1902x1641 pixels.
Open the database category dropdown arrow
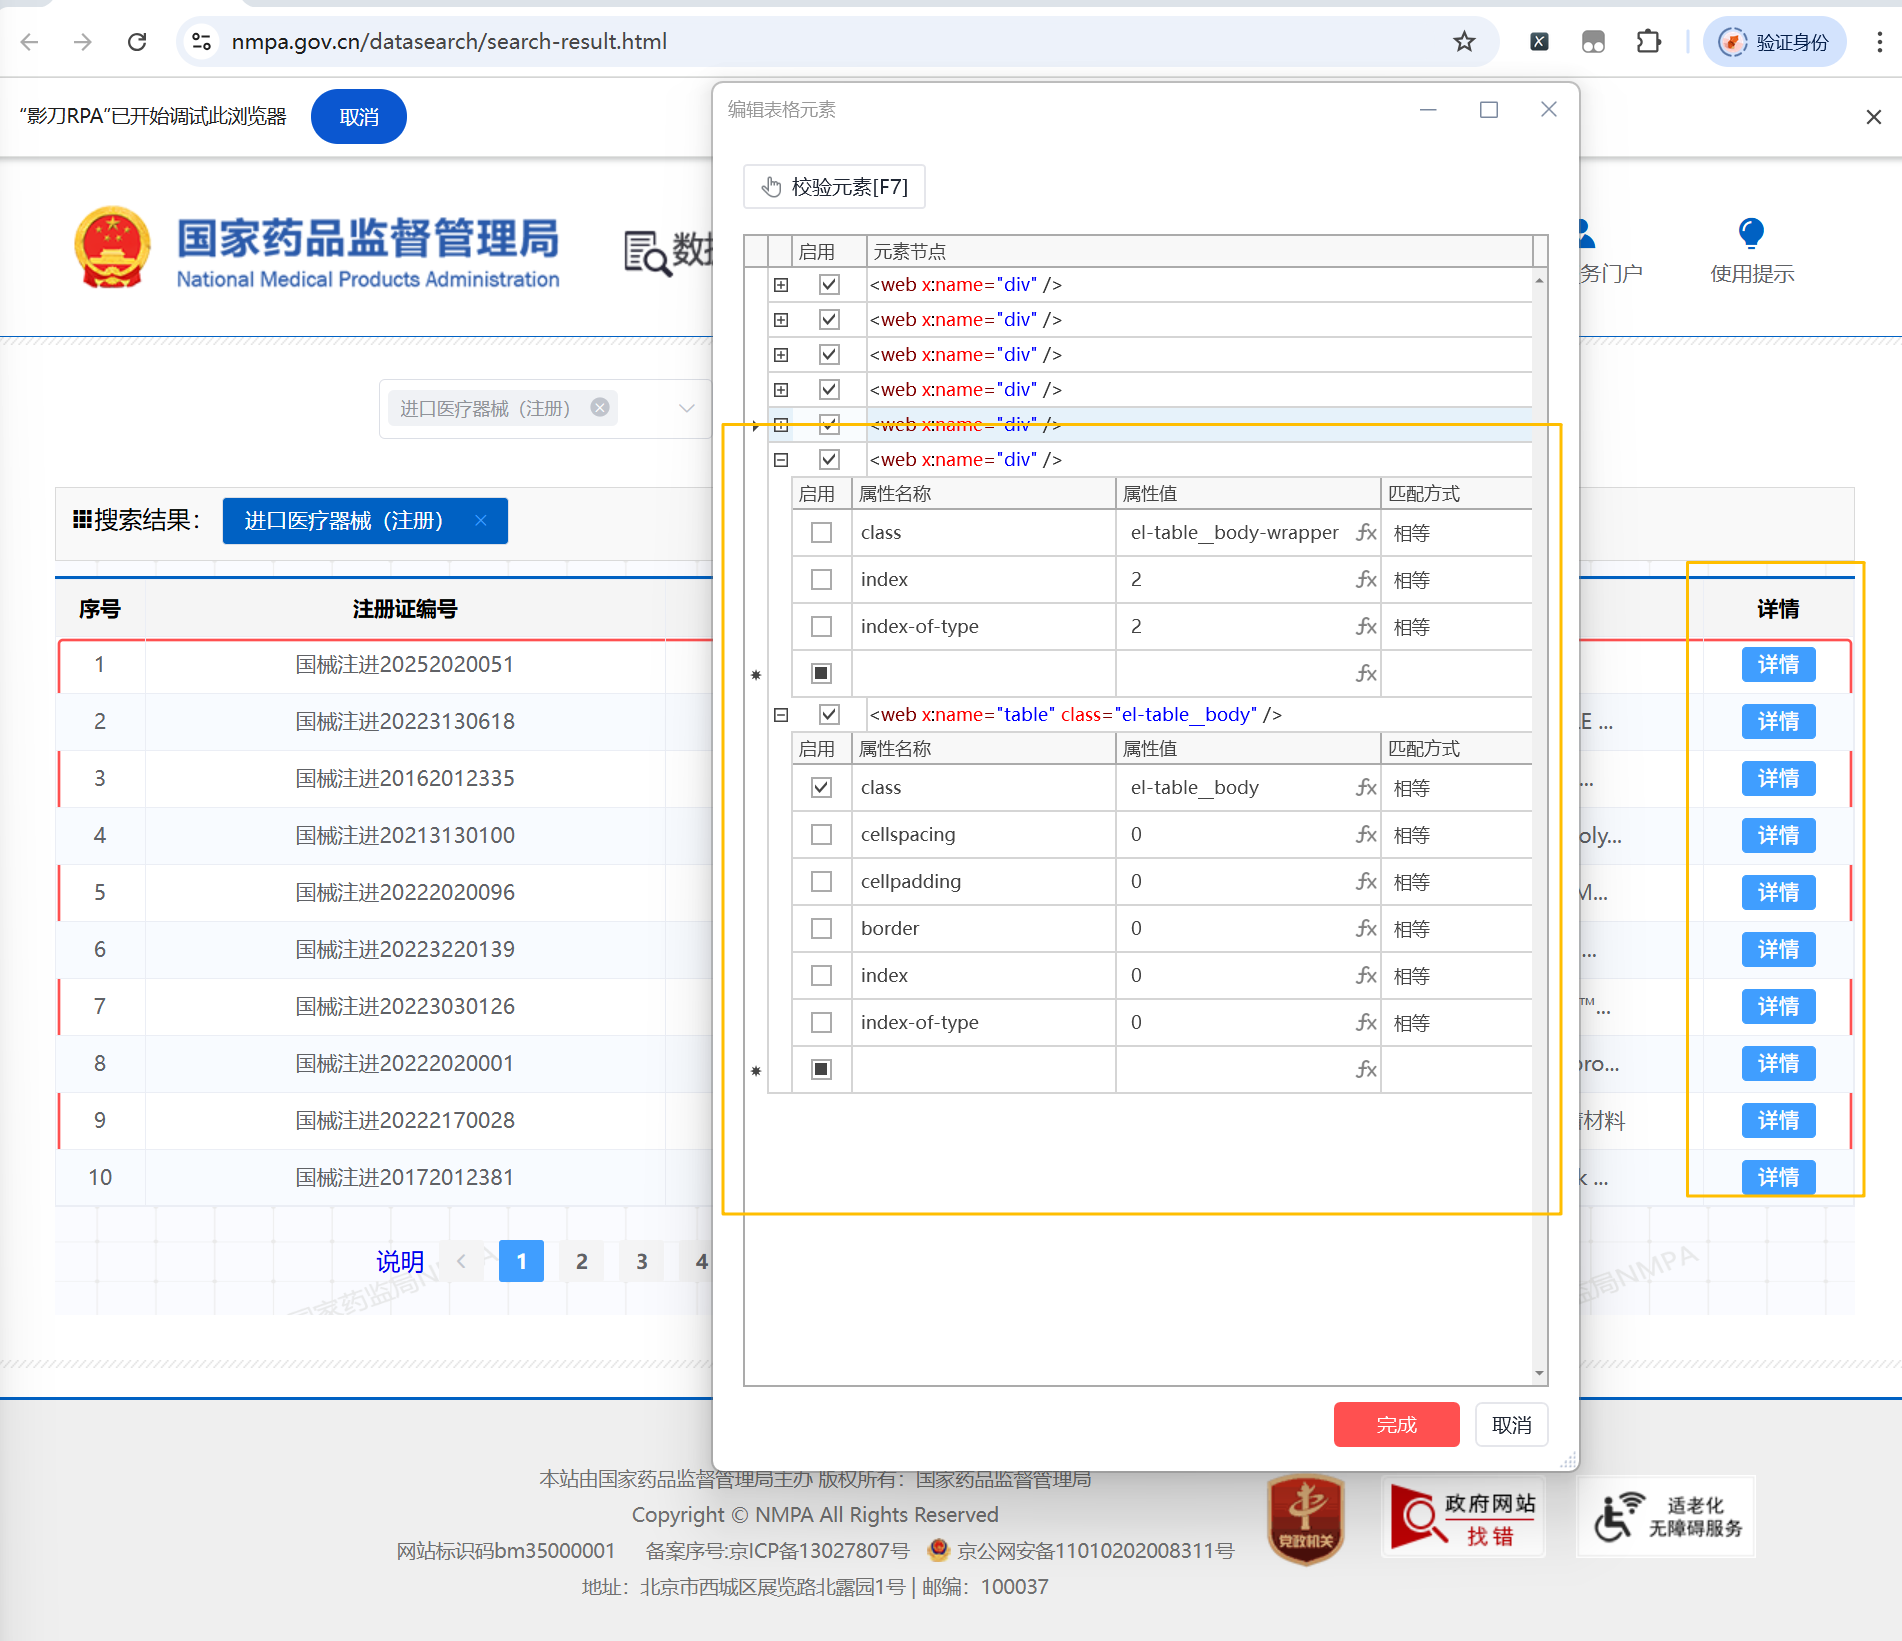point(686,408)
